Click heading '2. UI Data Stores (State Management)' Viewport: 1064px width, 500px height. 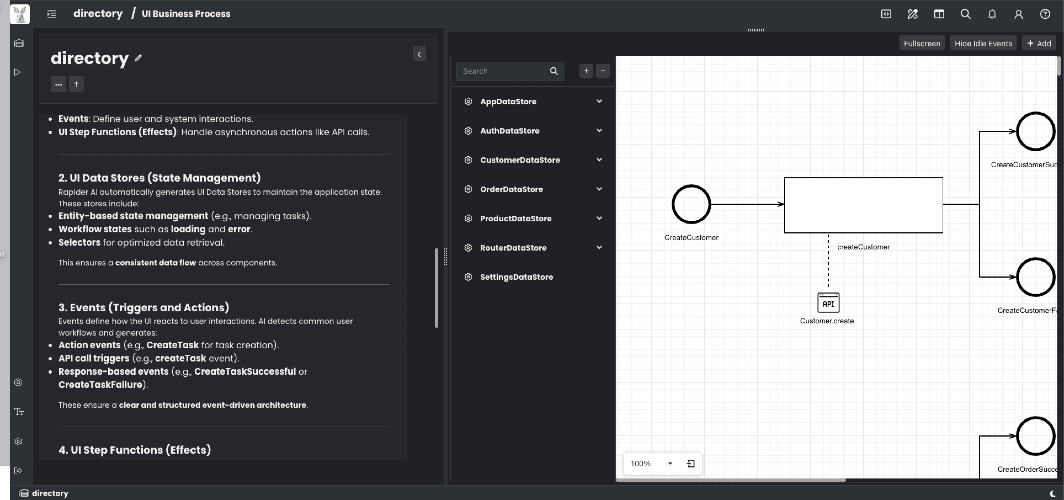(159, 178)
